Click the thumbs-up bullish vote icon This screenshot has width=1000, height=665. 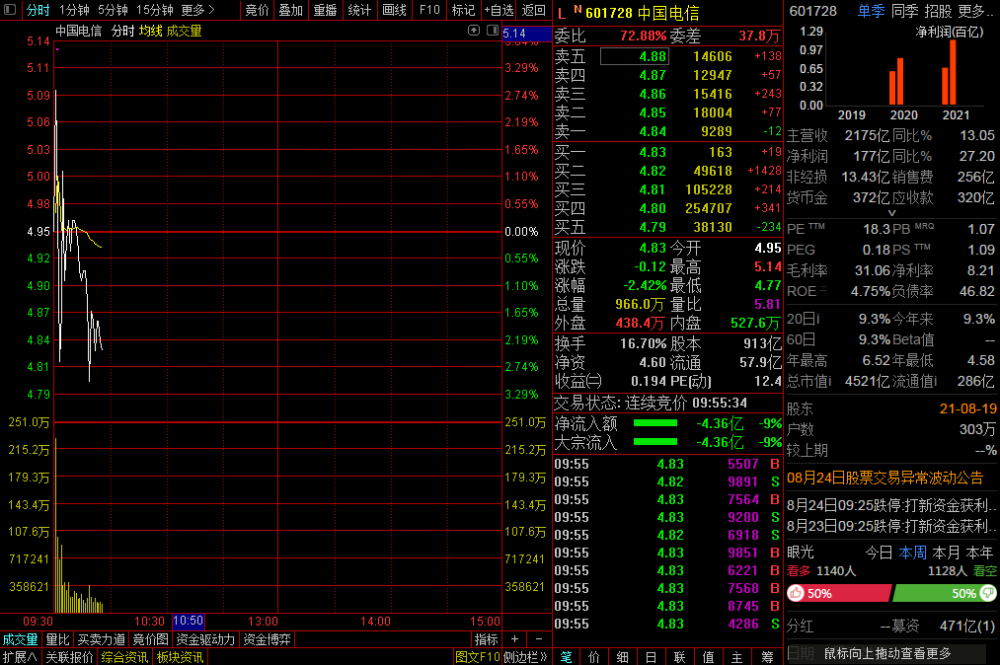pyautogui.click(x=796, y=594)
